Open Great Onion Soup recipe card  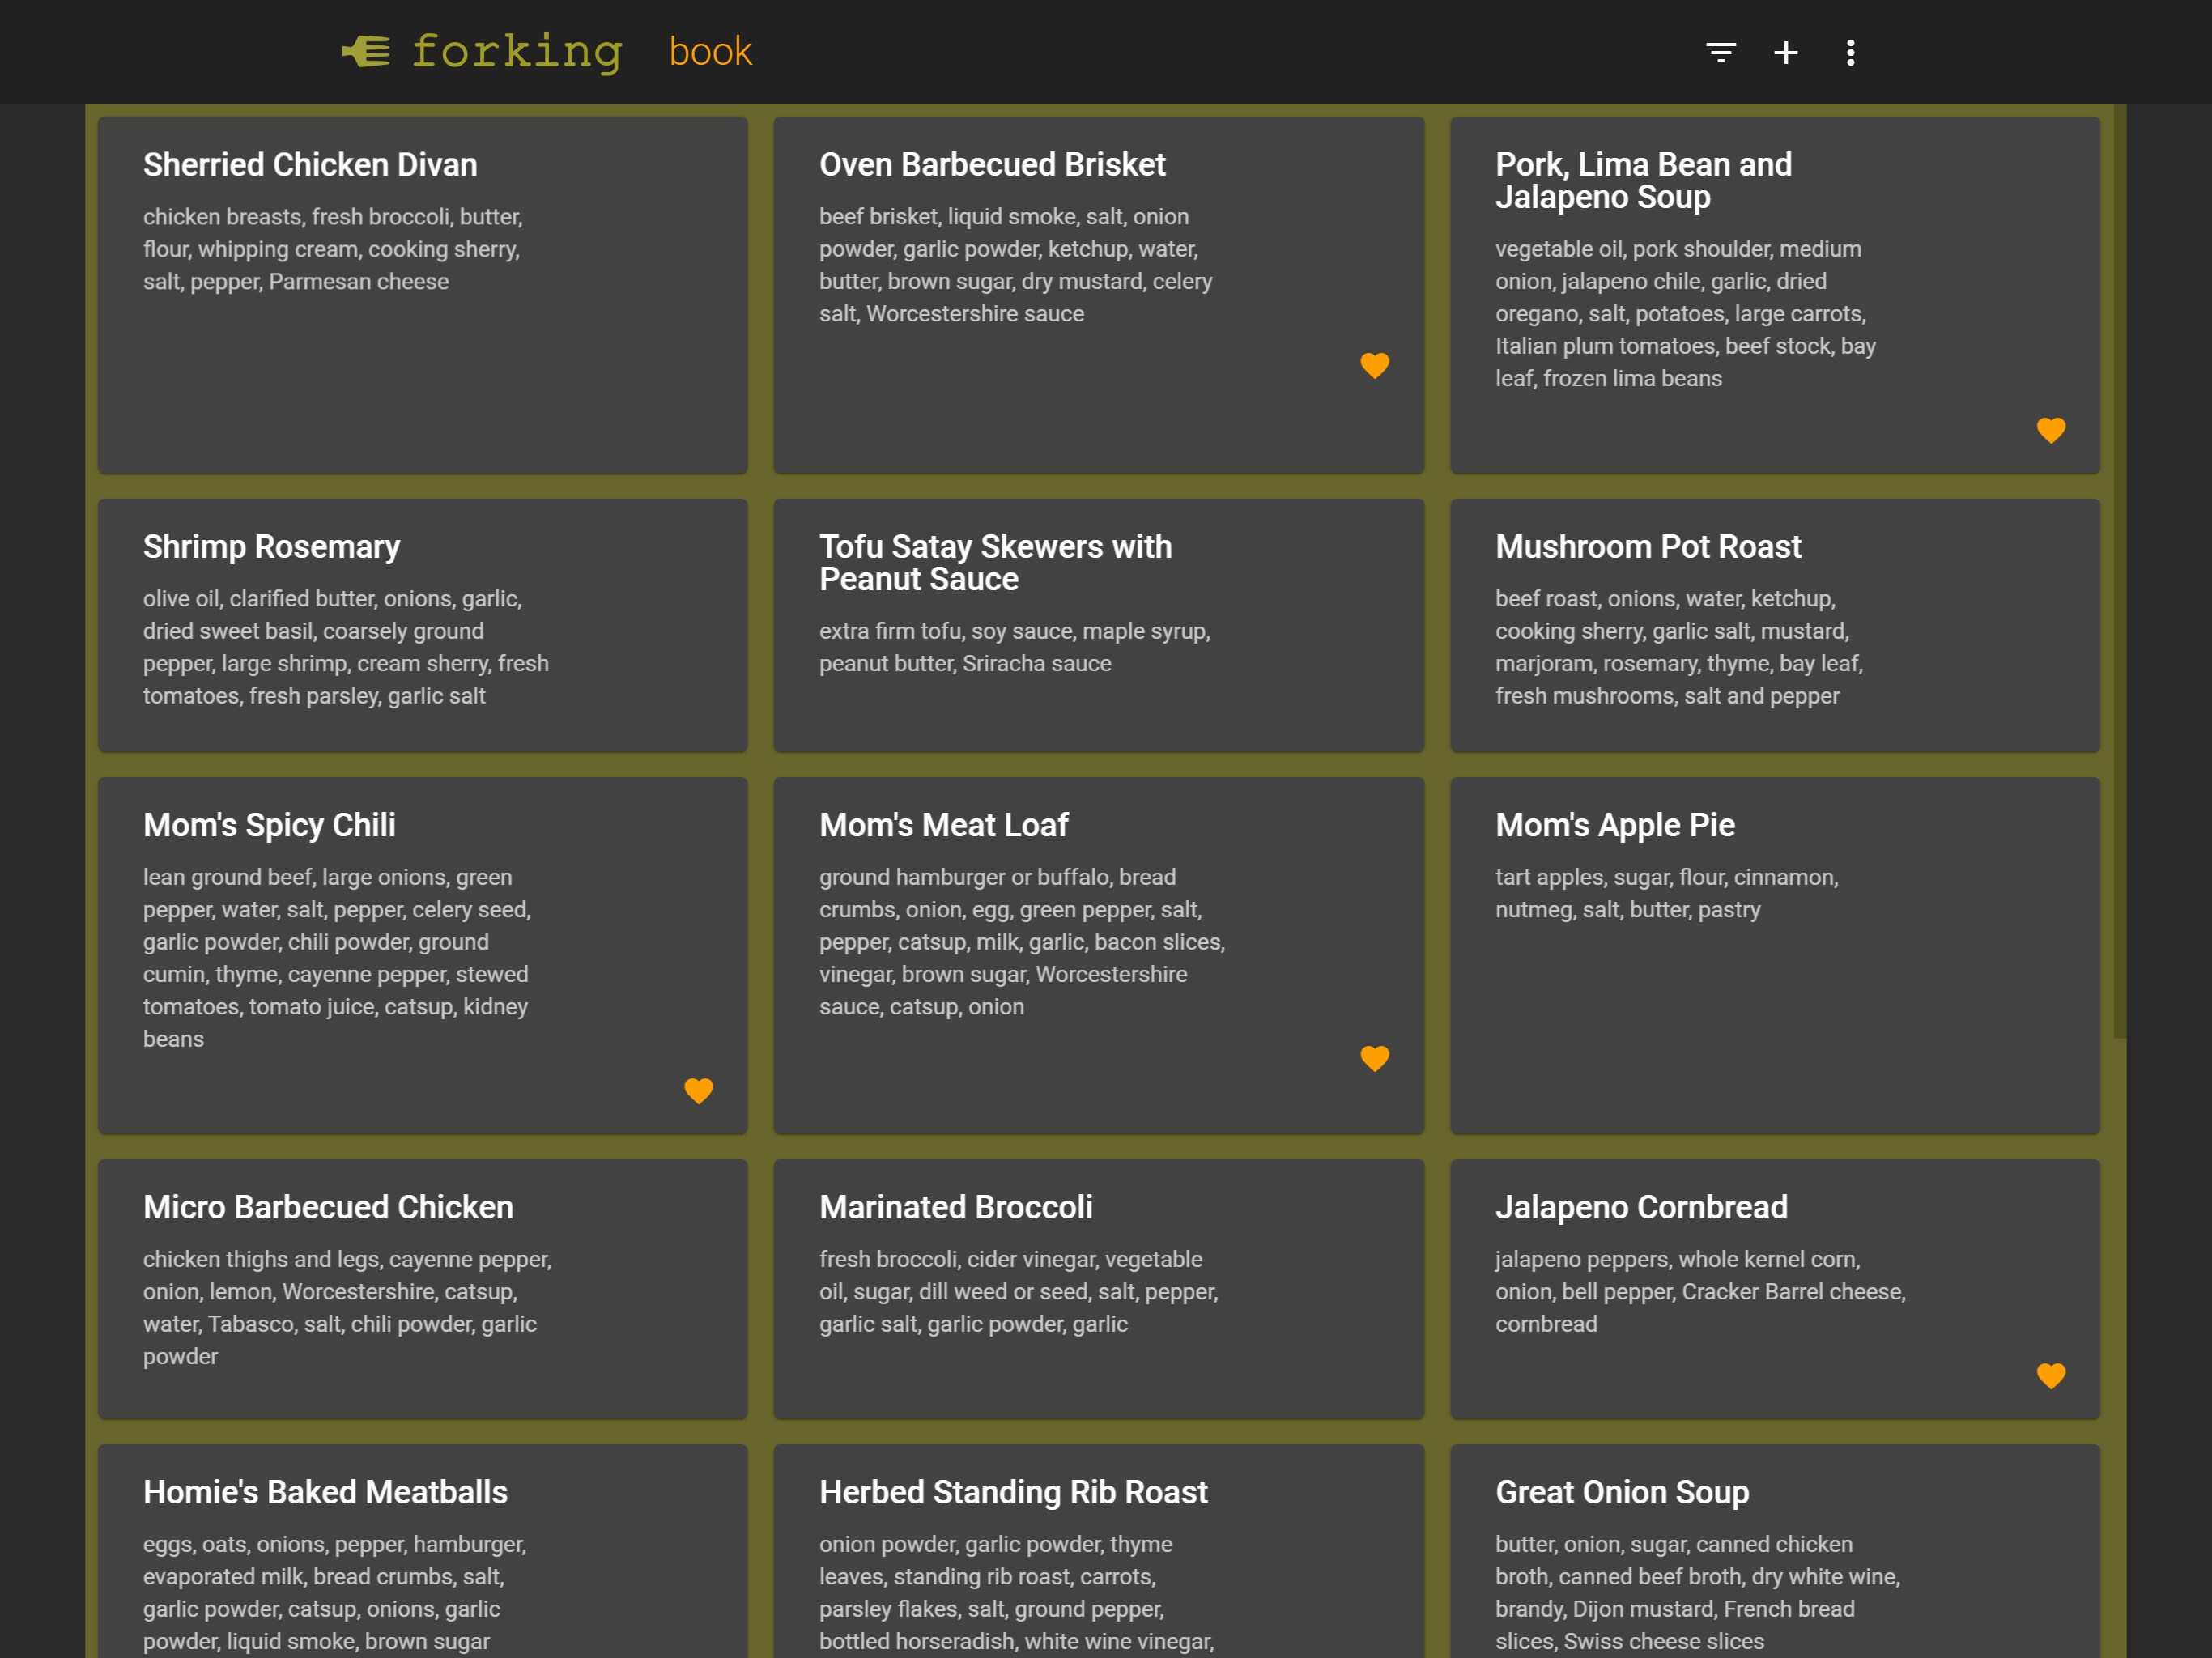coord(1621,1492)
